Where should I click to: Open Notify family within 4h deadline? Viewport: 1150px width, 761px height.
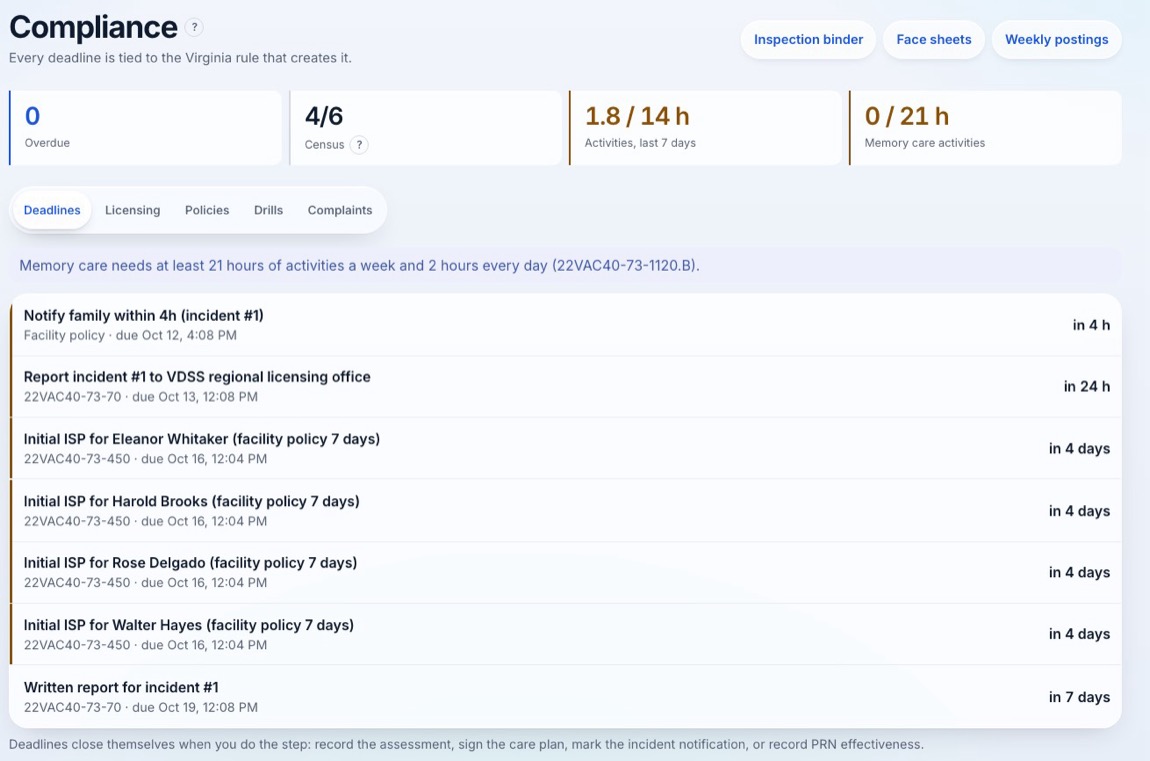[x=565, y=325]
